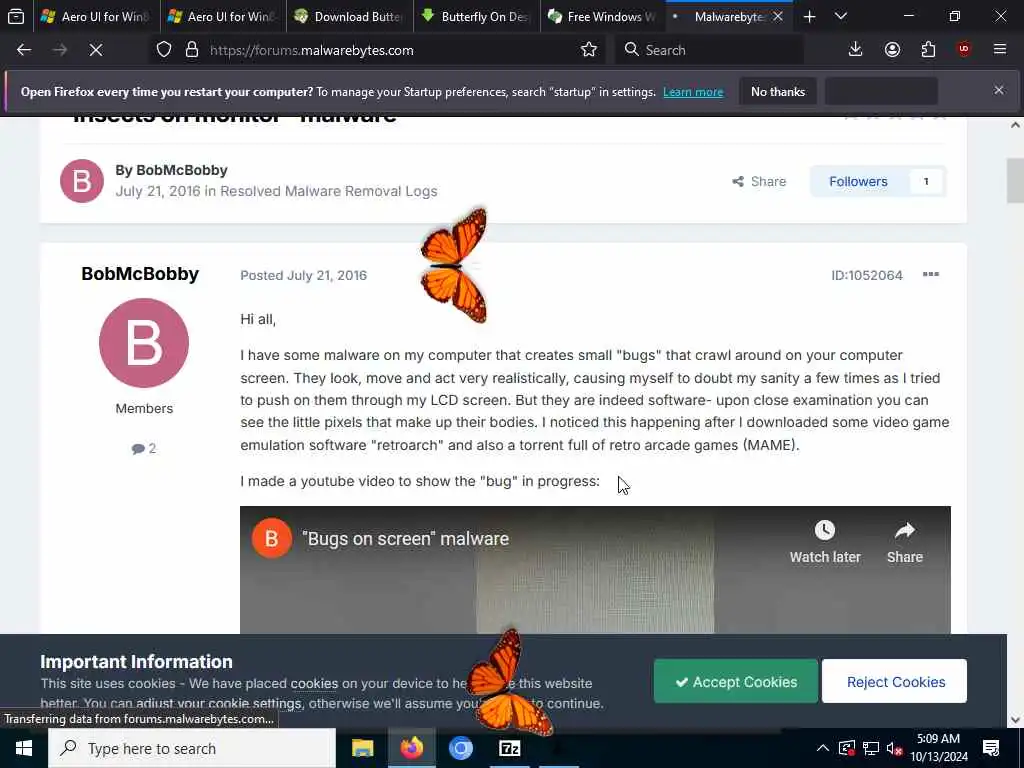Switch to the Butterfly On Des tab
The width and height of the screenshot is (1024, 768).
click(x=476, y=17)
